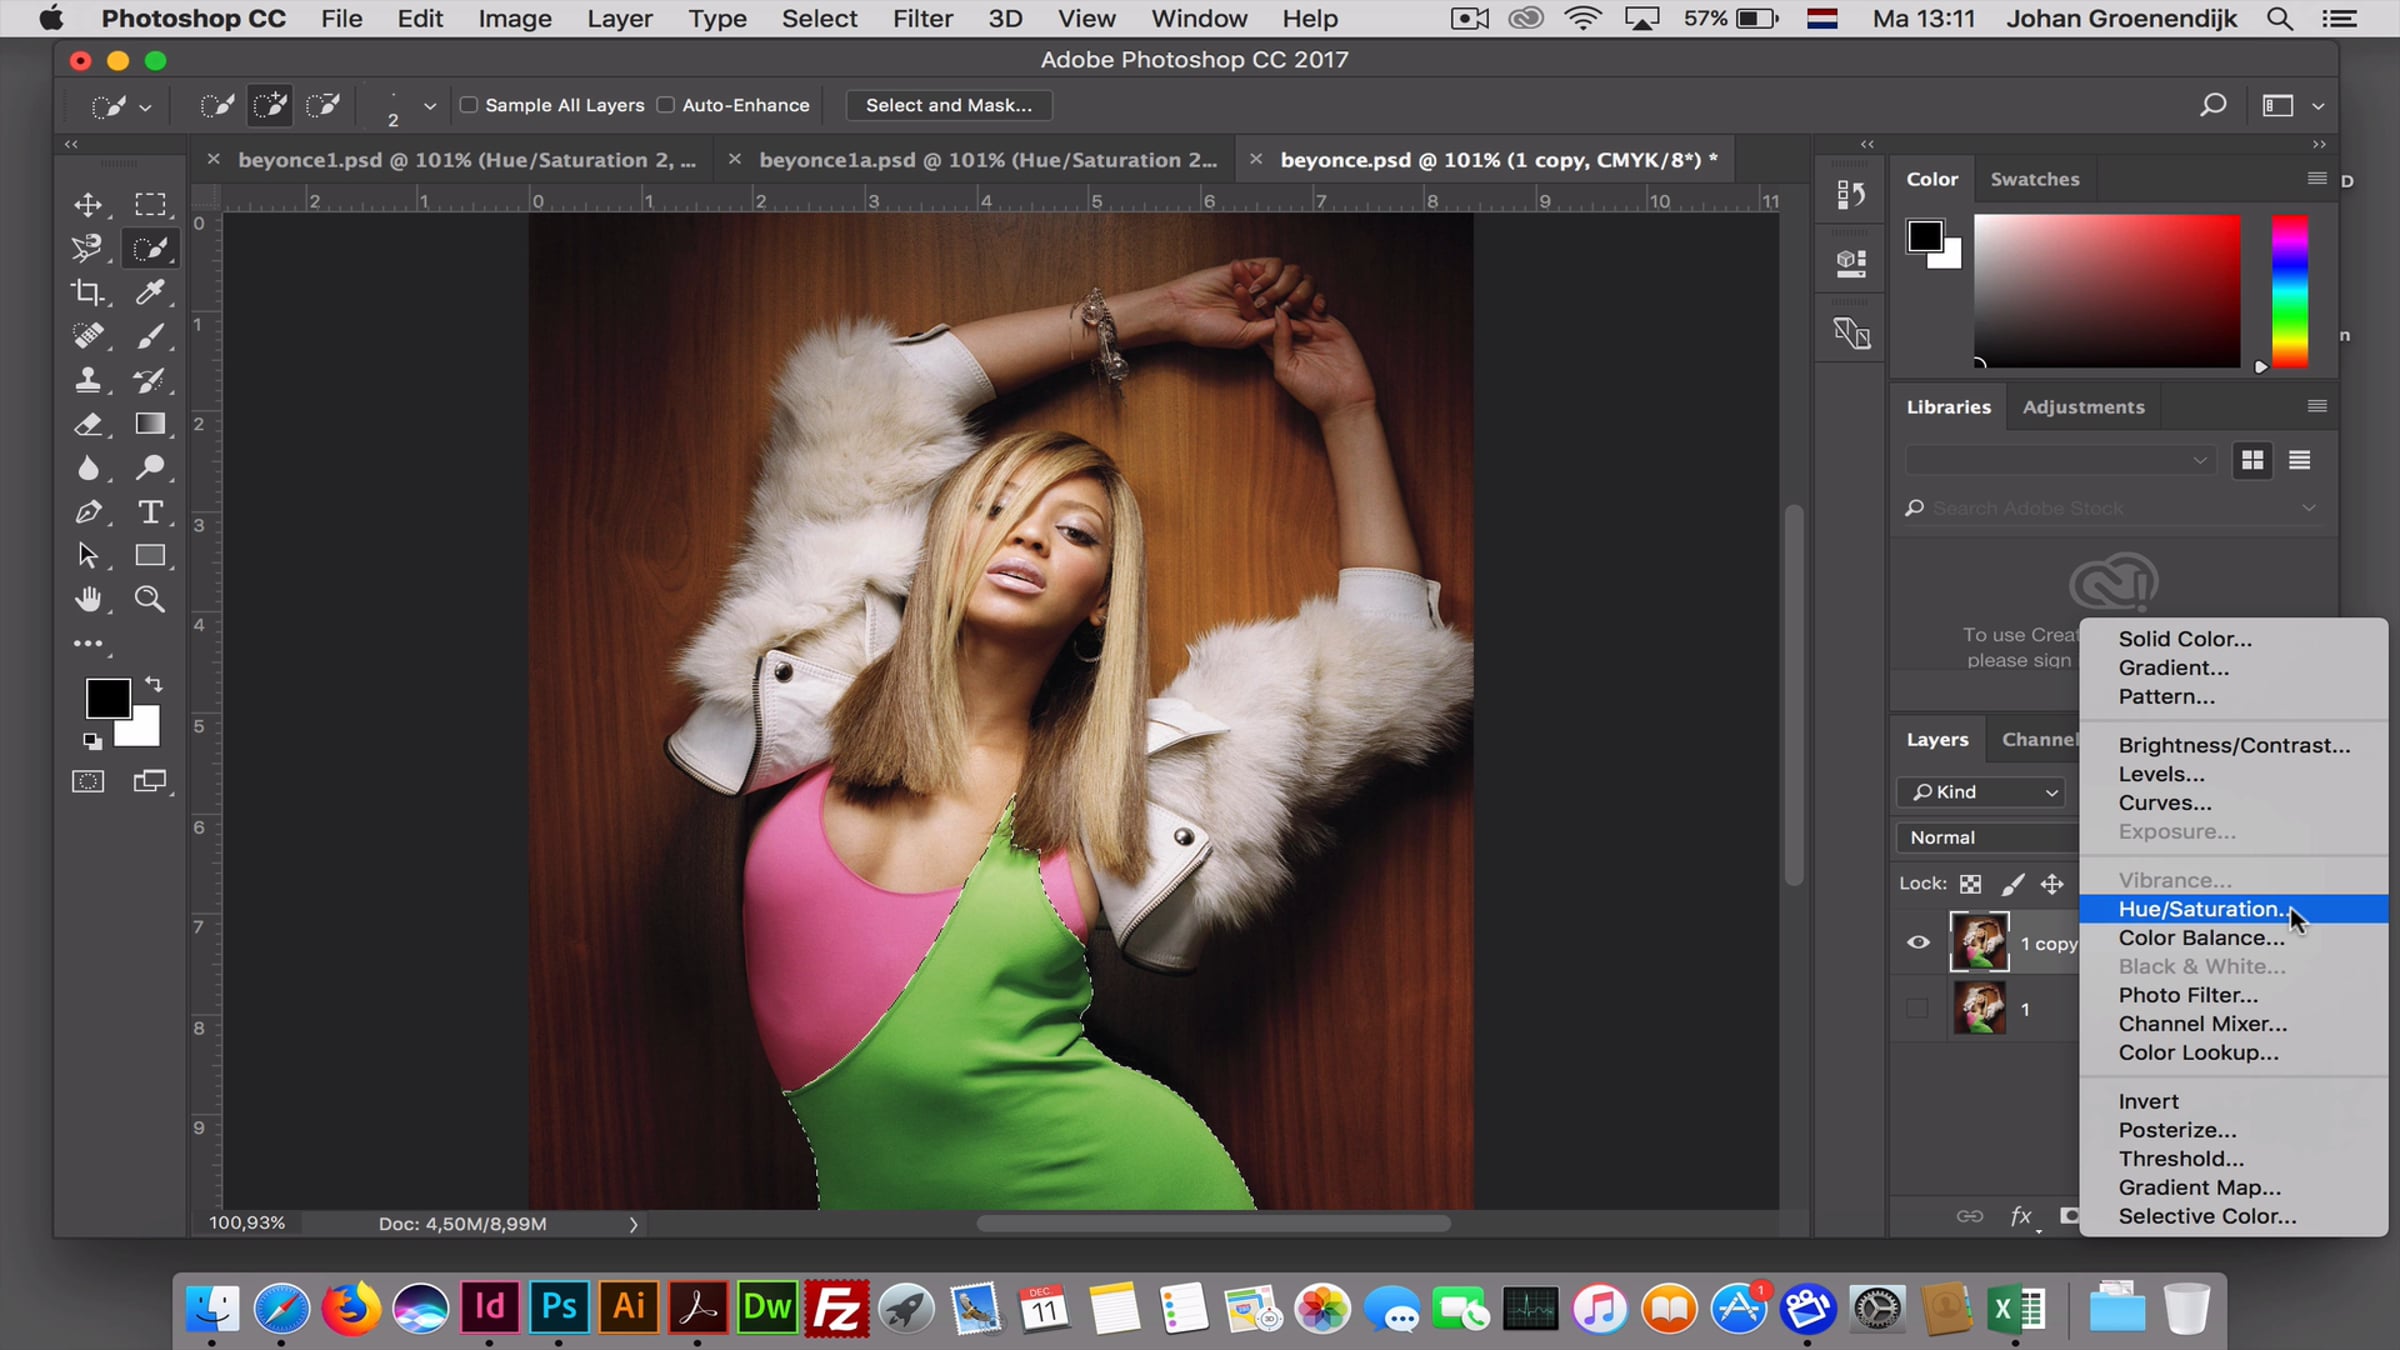Open the Edit Toolbar three-dots menu

point(88,644)
